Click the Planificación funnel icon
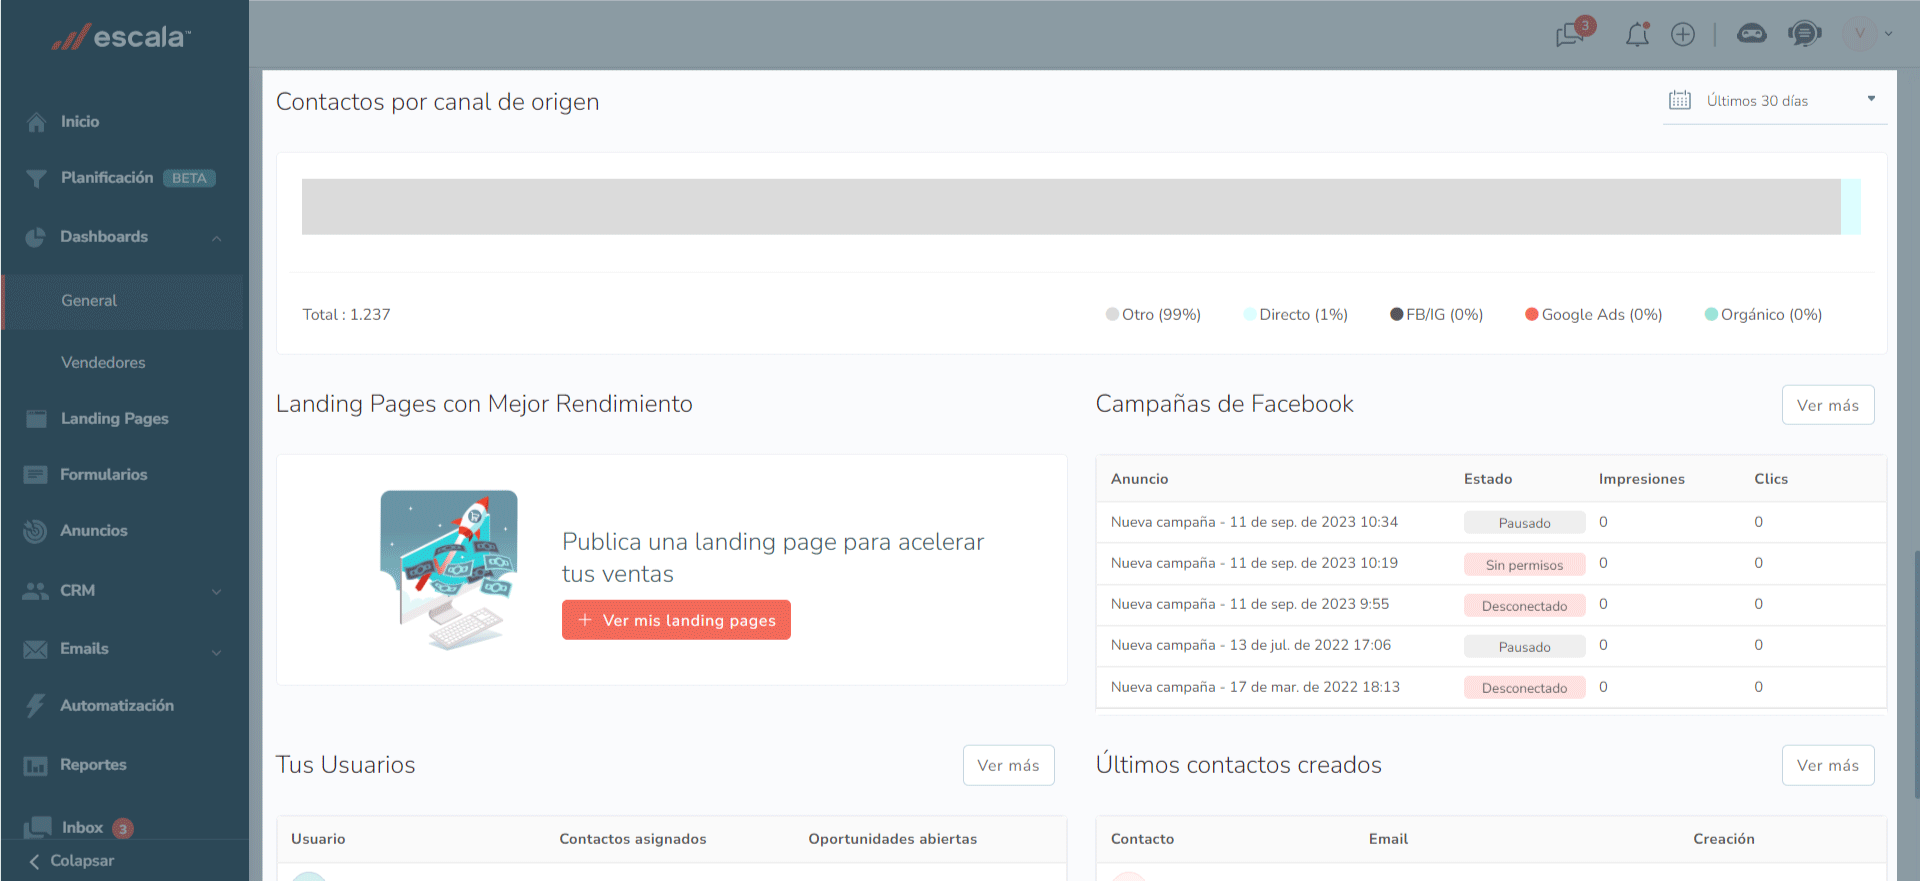Image resolution: width=1920 pixels, height=881 pixels. 36,178
